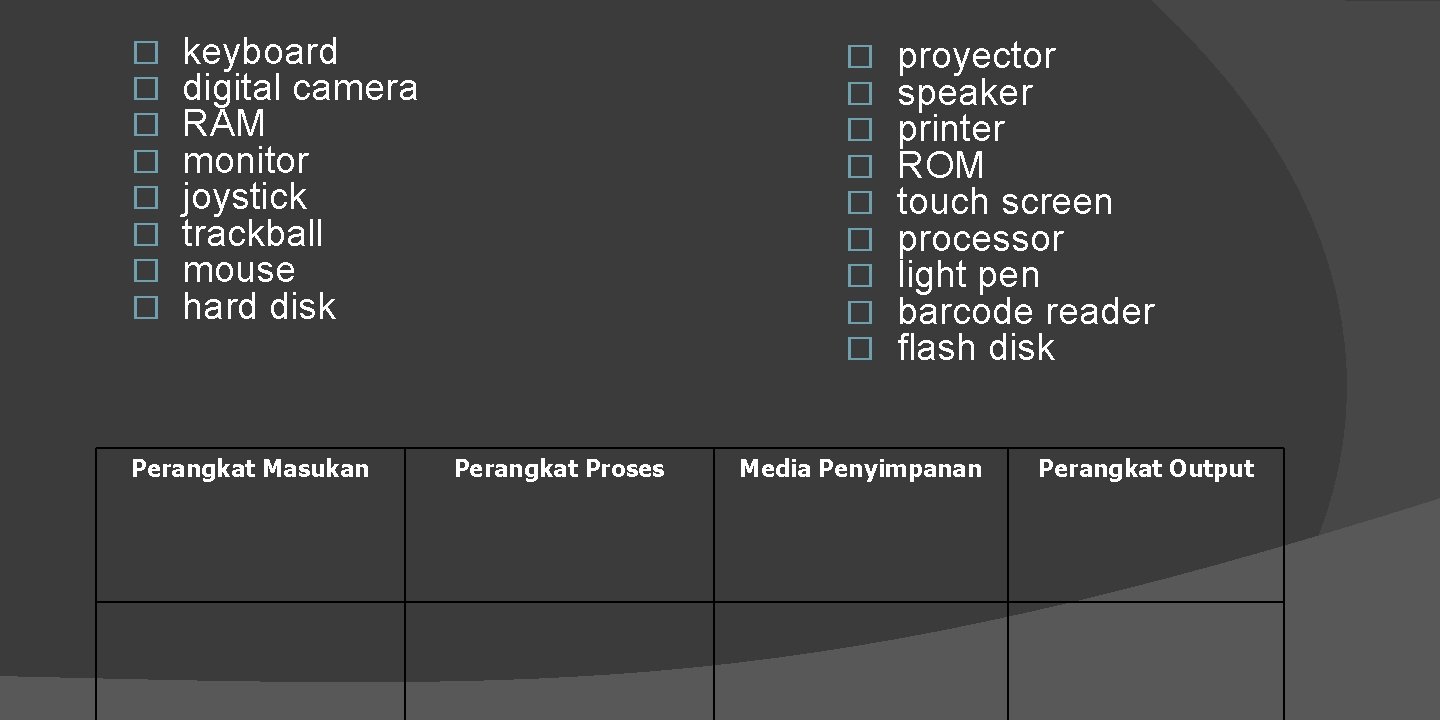Click the square bullet beside flash disk
The width and height of the screenshot is (1440, 720).
coord(860,349)
